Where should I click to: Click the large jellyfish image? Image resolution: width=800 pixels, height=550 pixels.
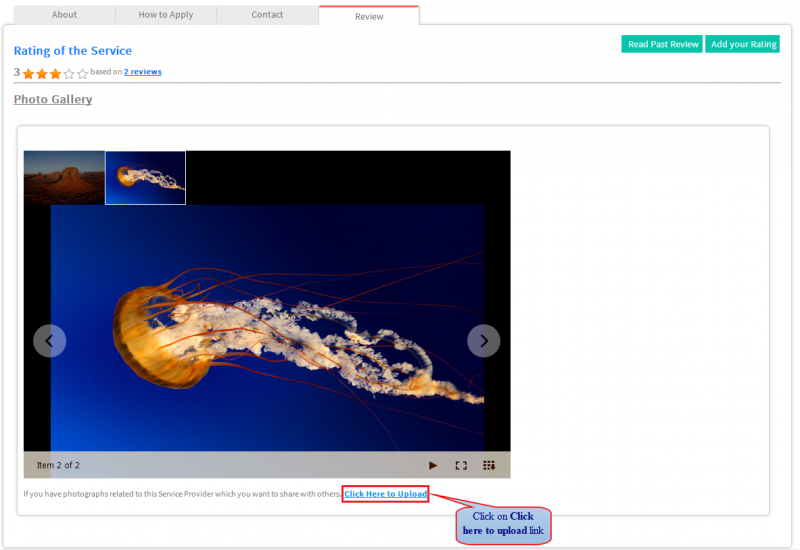(x=267, y=328)
